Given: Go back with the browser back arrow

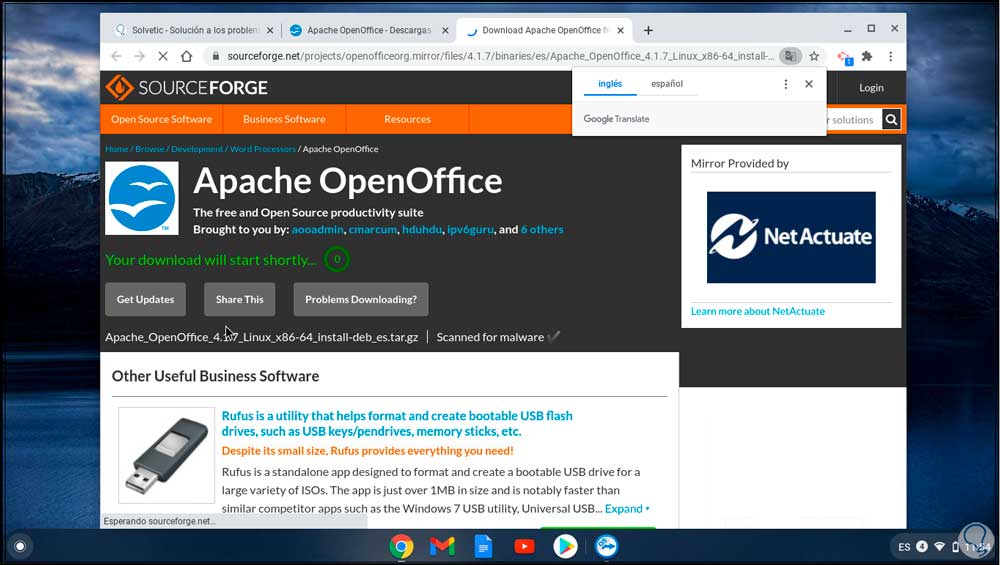Looking at the screenshot, I should coord(116,56).
